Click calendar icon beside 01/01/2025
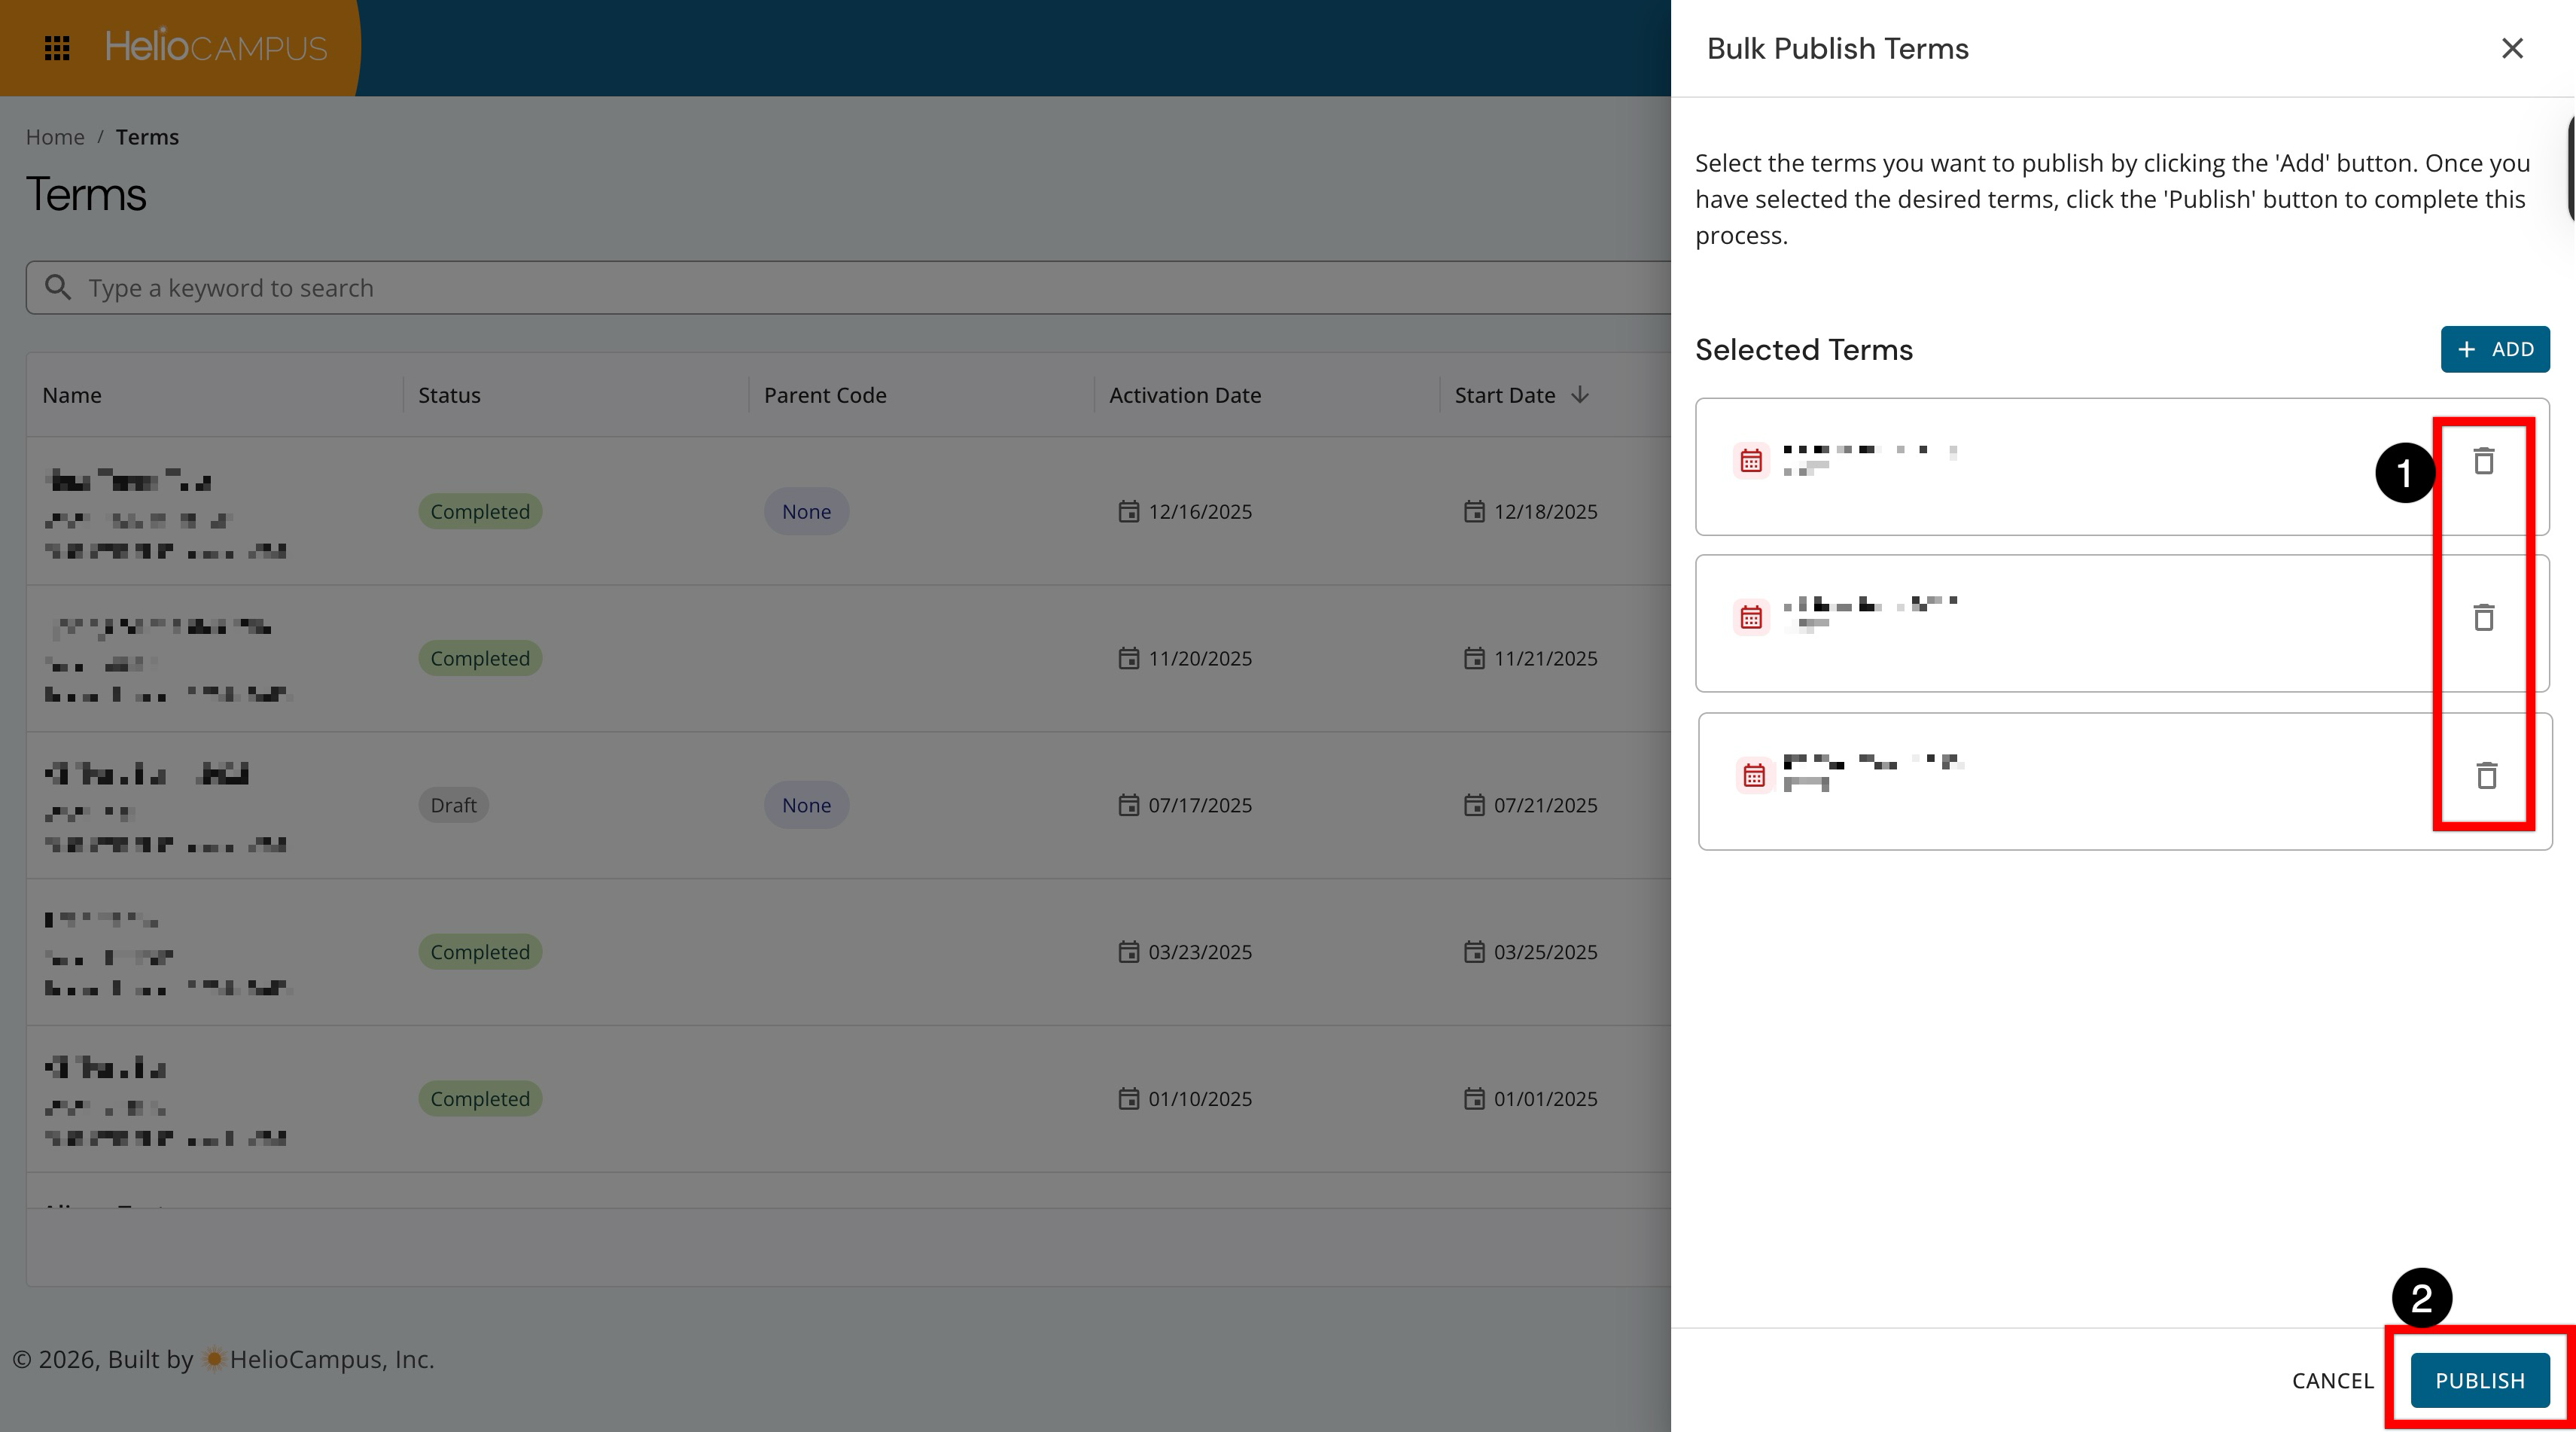The width and height of the screenshot is (2576, 1432). [1475, 1099]
